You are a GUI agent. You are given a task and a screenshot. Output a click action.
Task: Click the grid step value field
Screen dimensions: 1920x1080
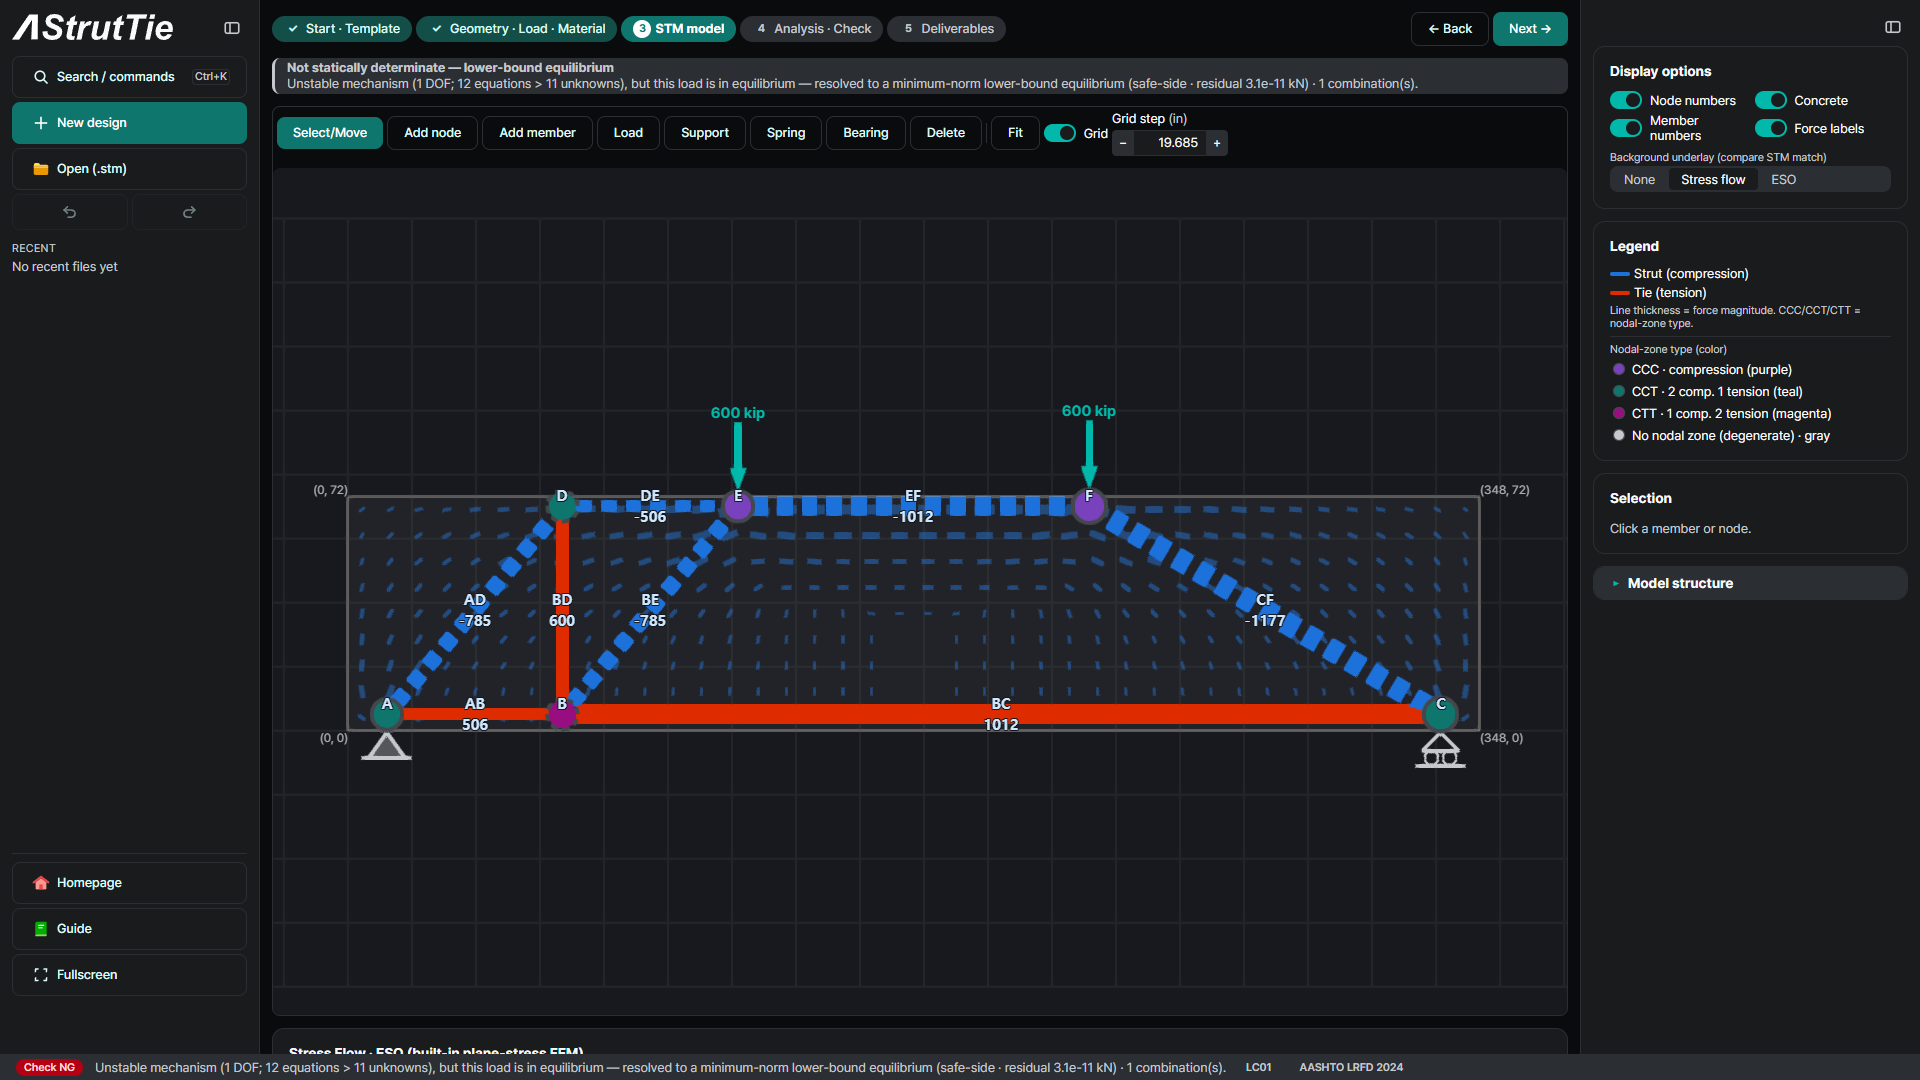click(x=1170, y=143)
